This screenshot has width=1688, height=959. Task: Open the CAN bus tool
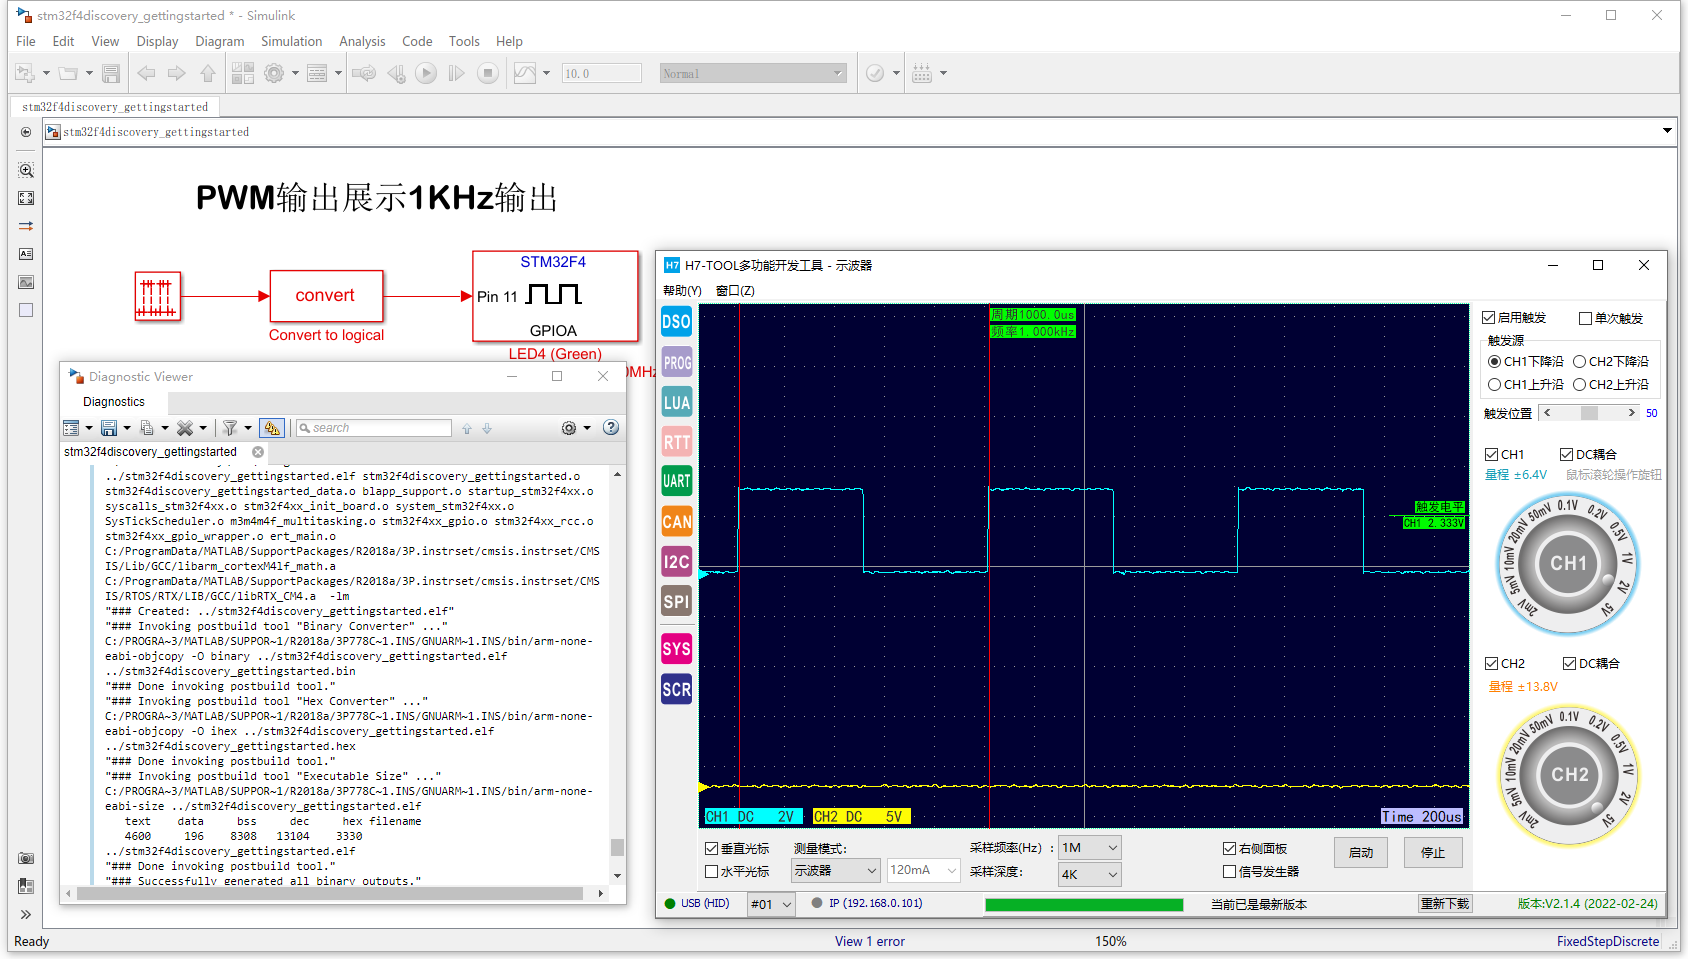[677, 521]
